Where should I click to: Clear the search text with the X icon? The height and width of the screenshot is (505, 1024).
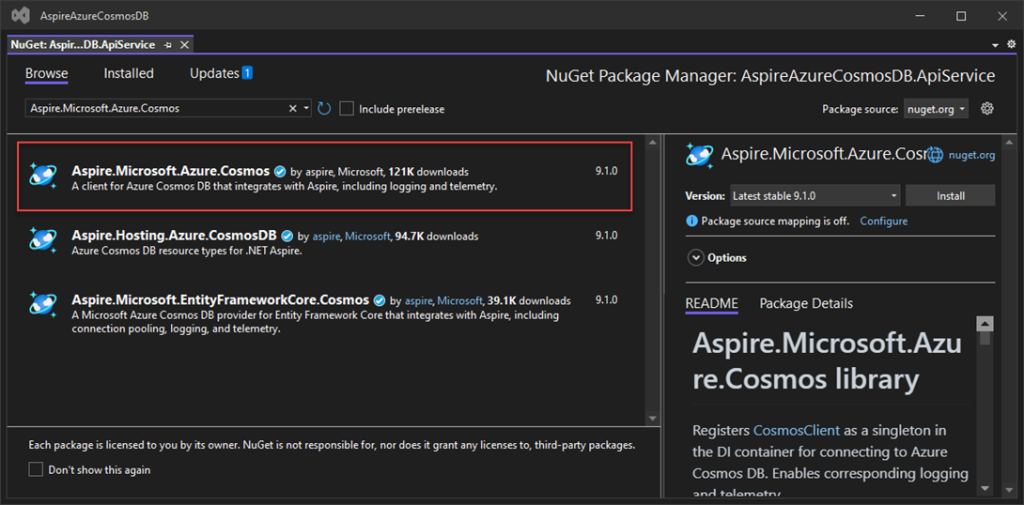point(293,108)
